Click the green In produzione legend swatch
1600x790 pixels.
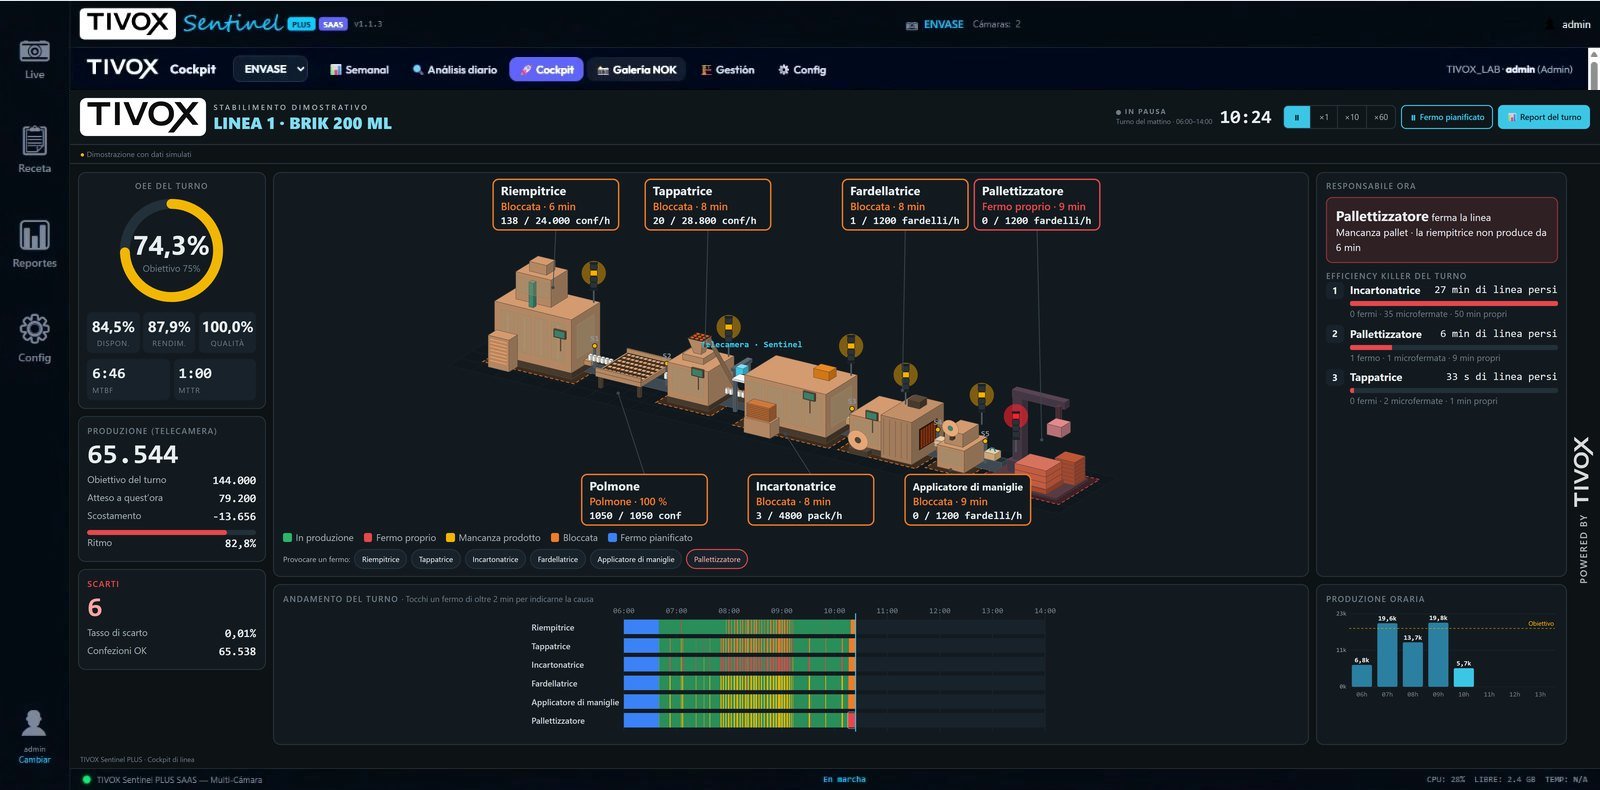(288, 538)
